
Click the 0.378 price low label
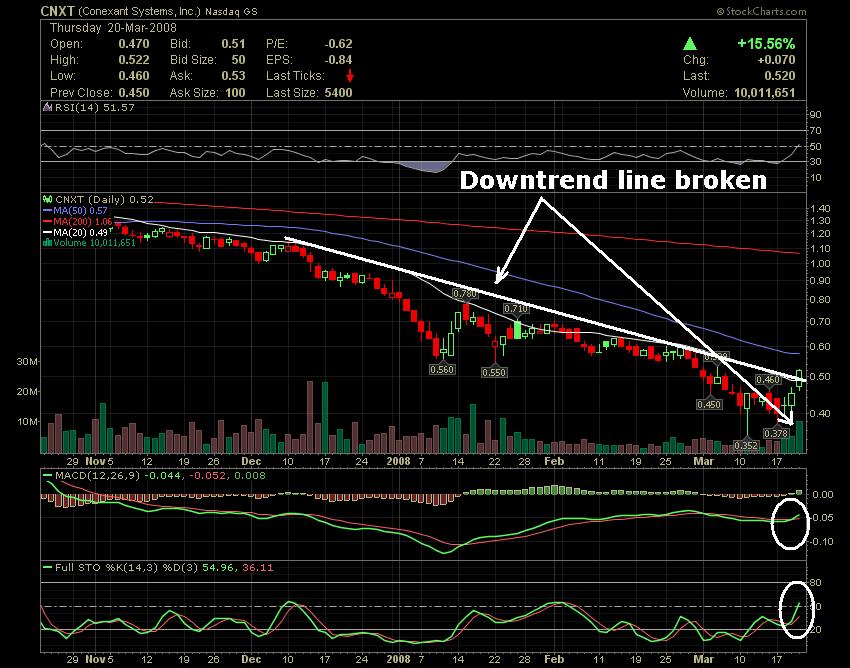coord(776,433)
